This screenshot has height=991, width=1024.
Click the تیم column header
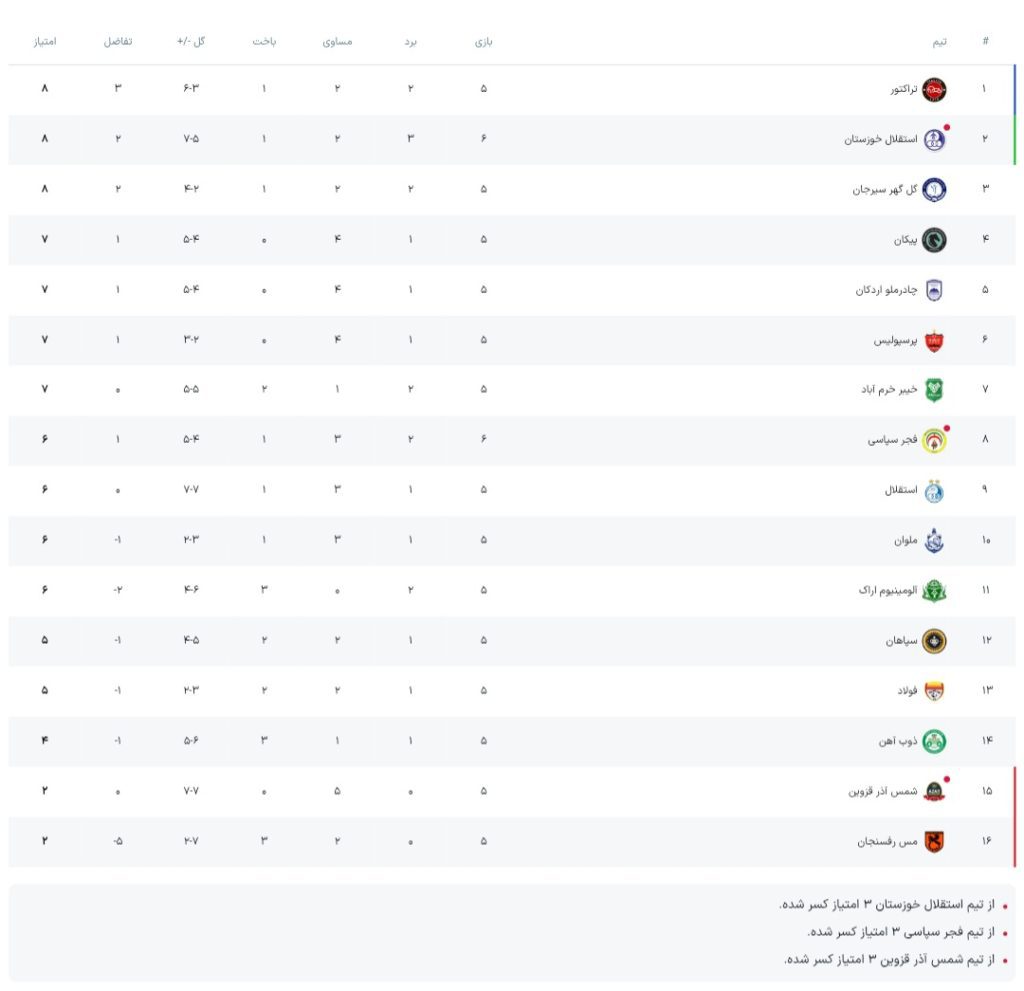point(940,42)
